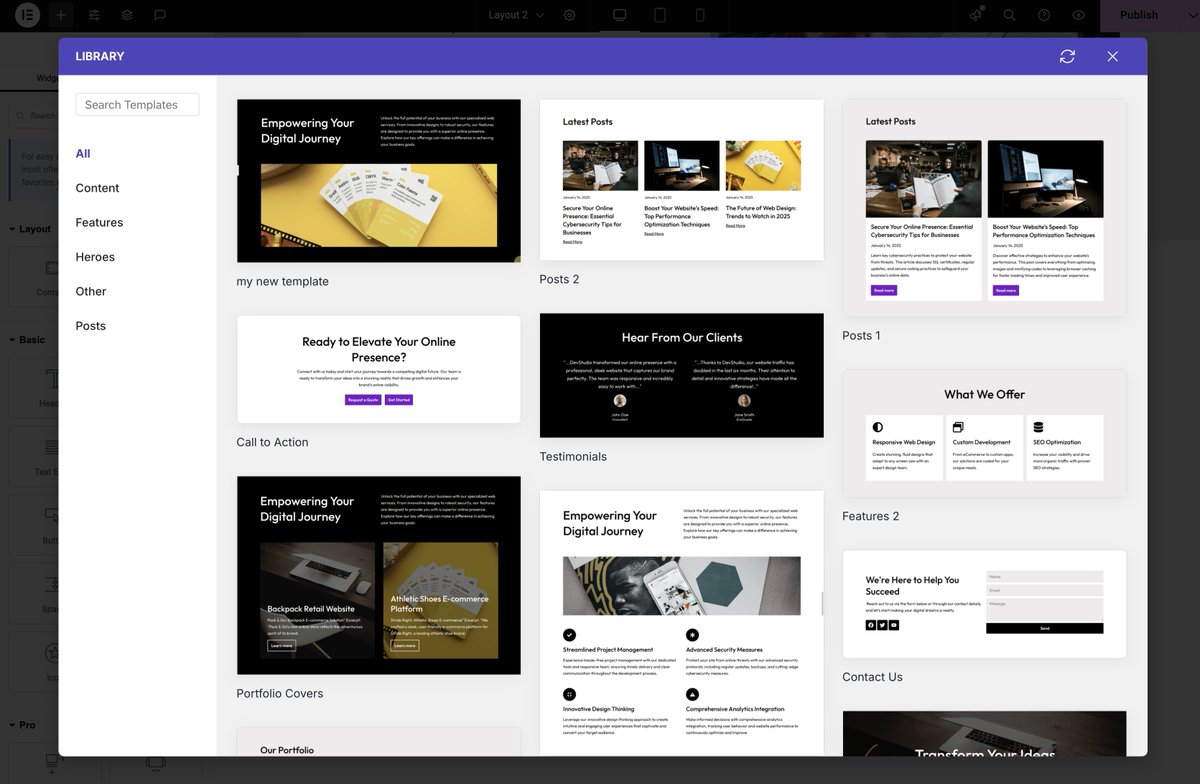Viewport: 1200px width, 784px height.
Task: Filter templates by Heroes
Action: pos(95,257)
